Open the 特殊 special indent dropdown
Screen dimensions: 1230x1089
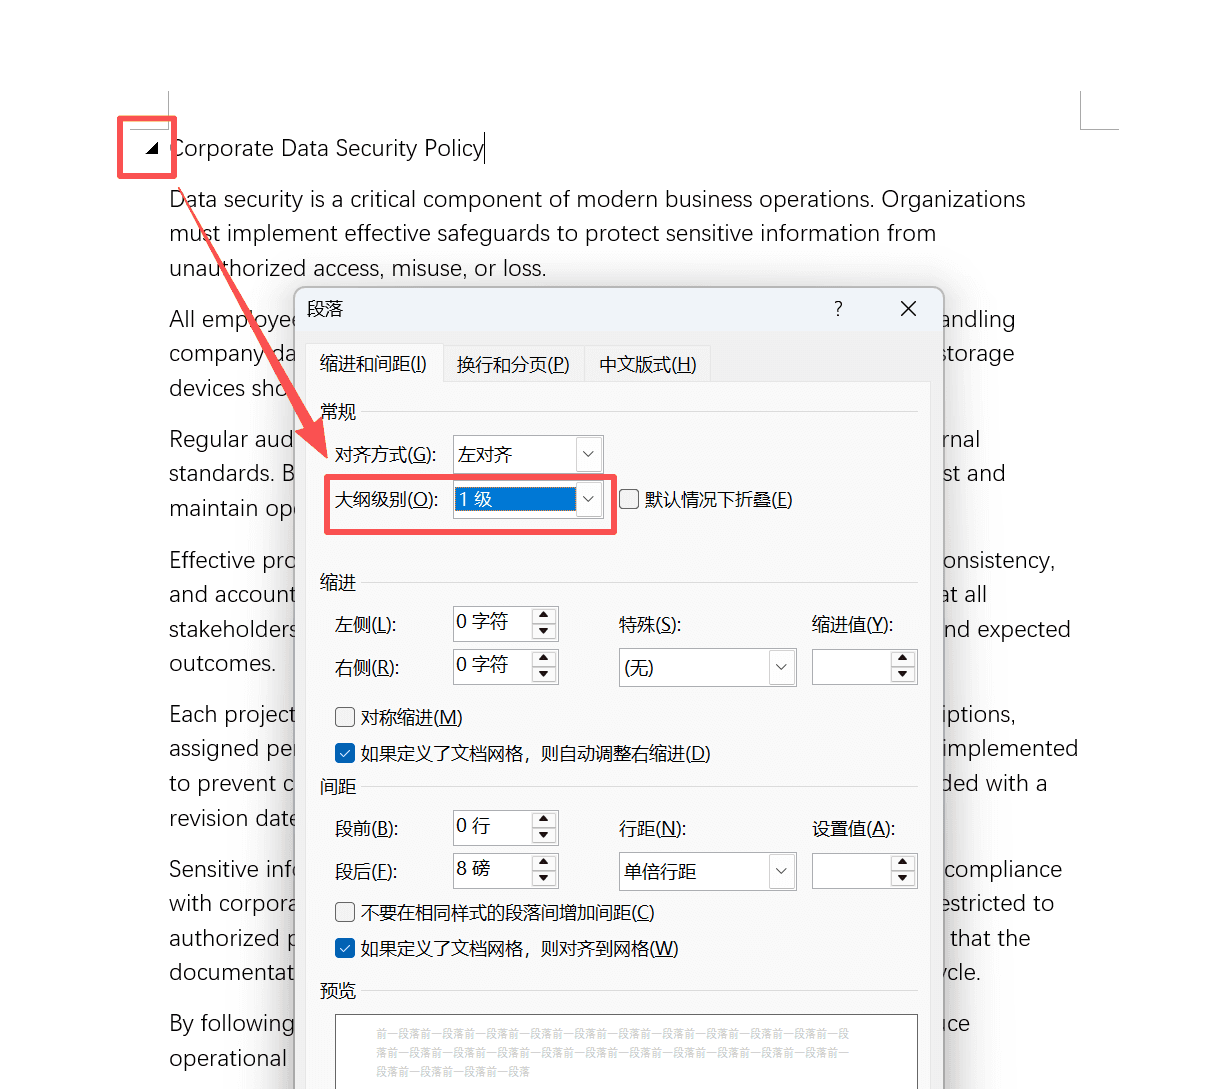[x=782, y=667]
